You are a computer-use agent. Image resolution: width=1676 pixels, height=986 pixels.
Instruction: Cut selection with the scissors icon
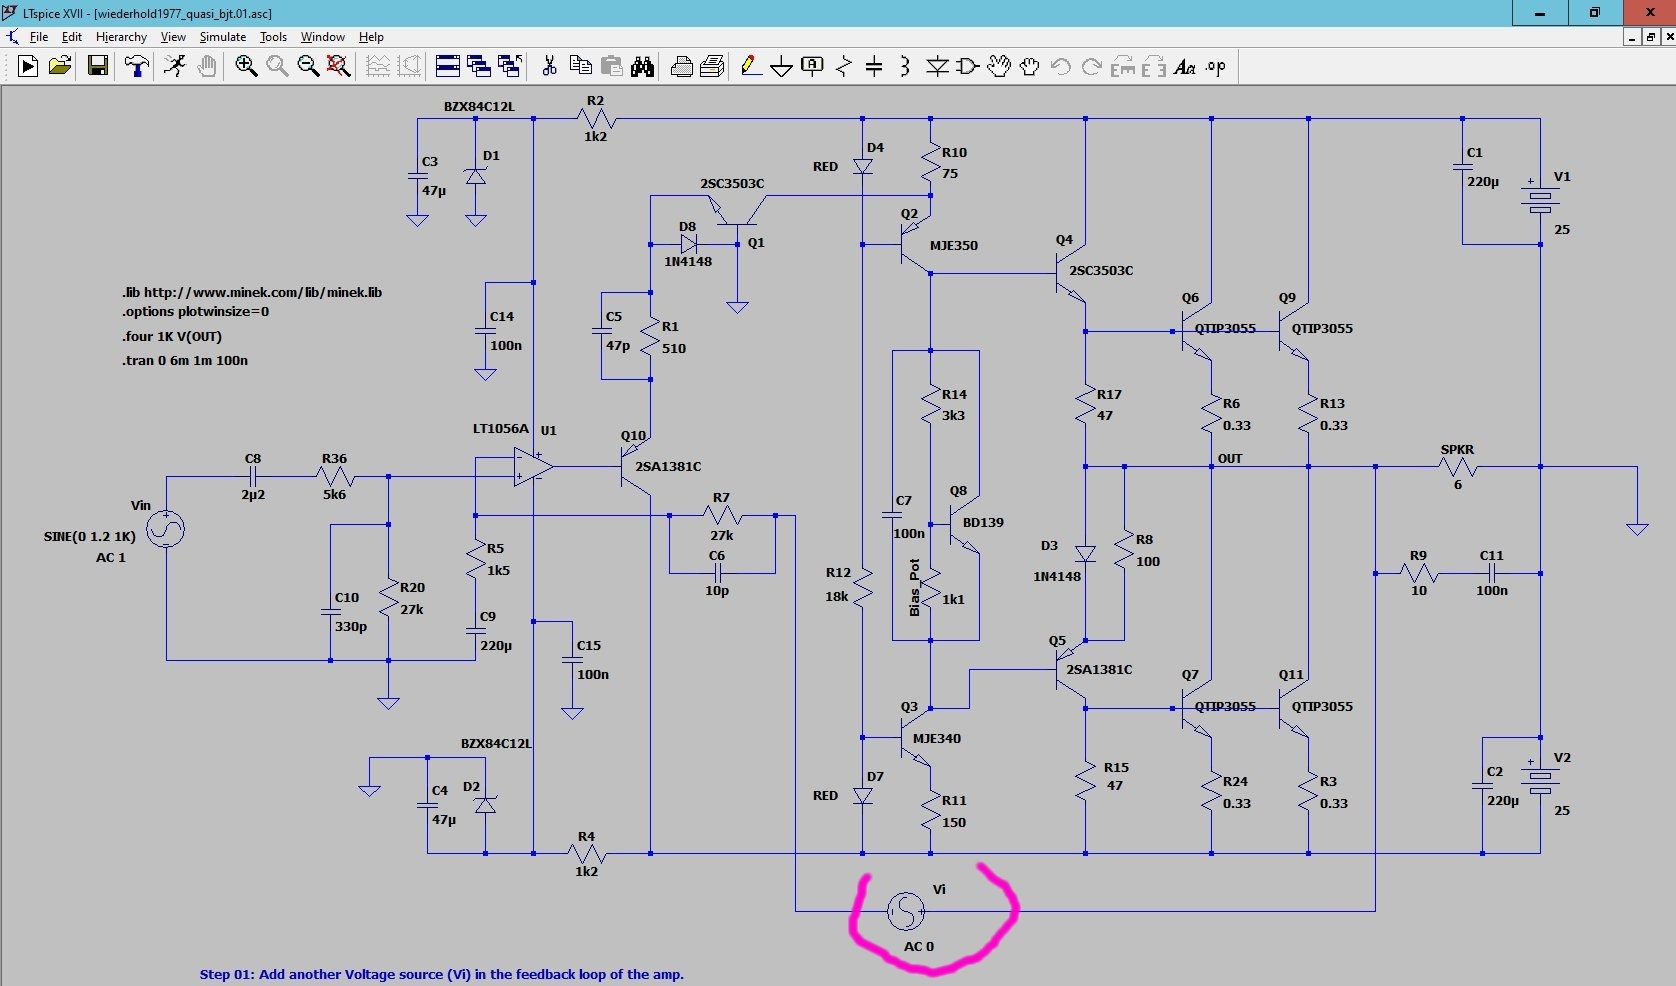click(x=549, y=66)
